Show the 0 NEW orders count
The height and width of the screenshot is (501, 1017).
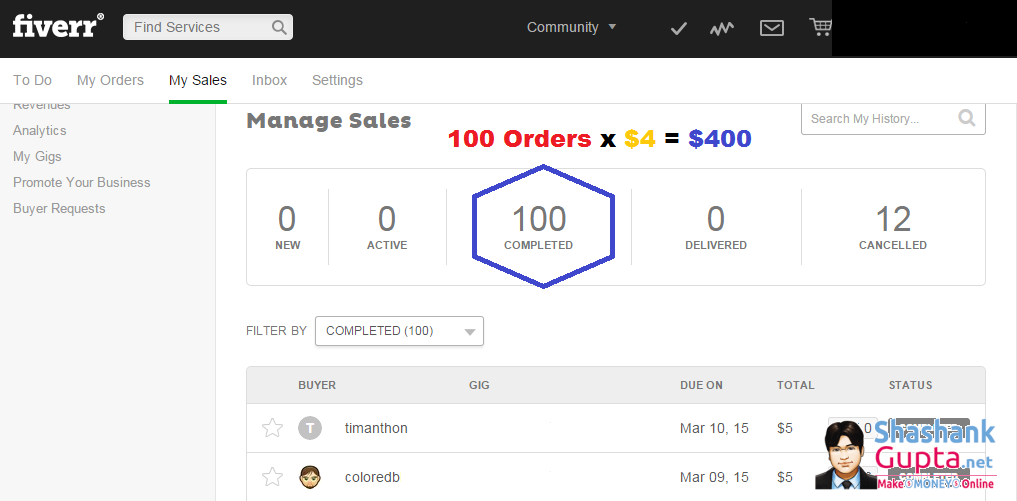click(287, 227)
